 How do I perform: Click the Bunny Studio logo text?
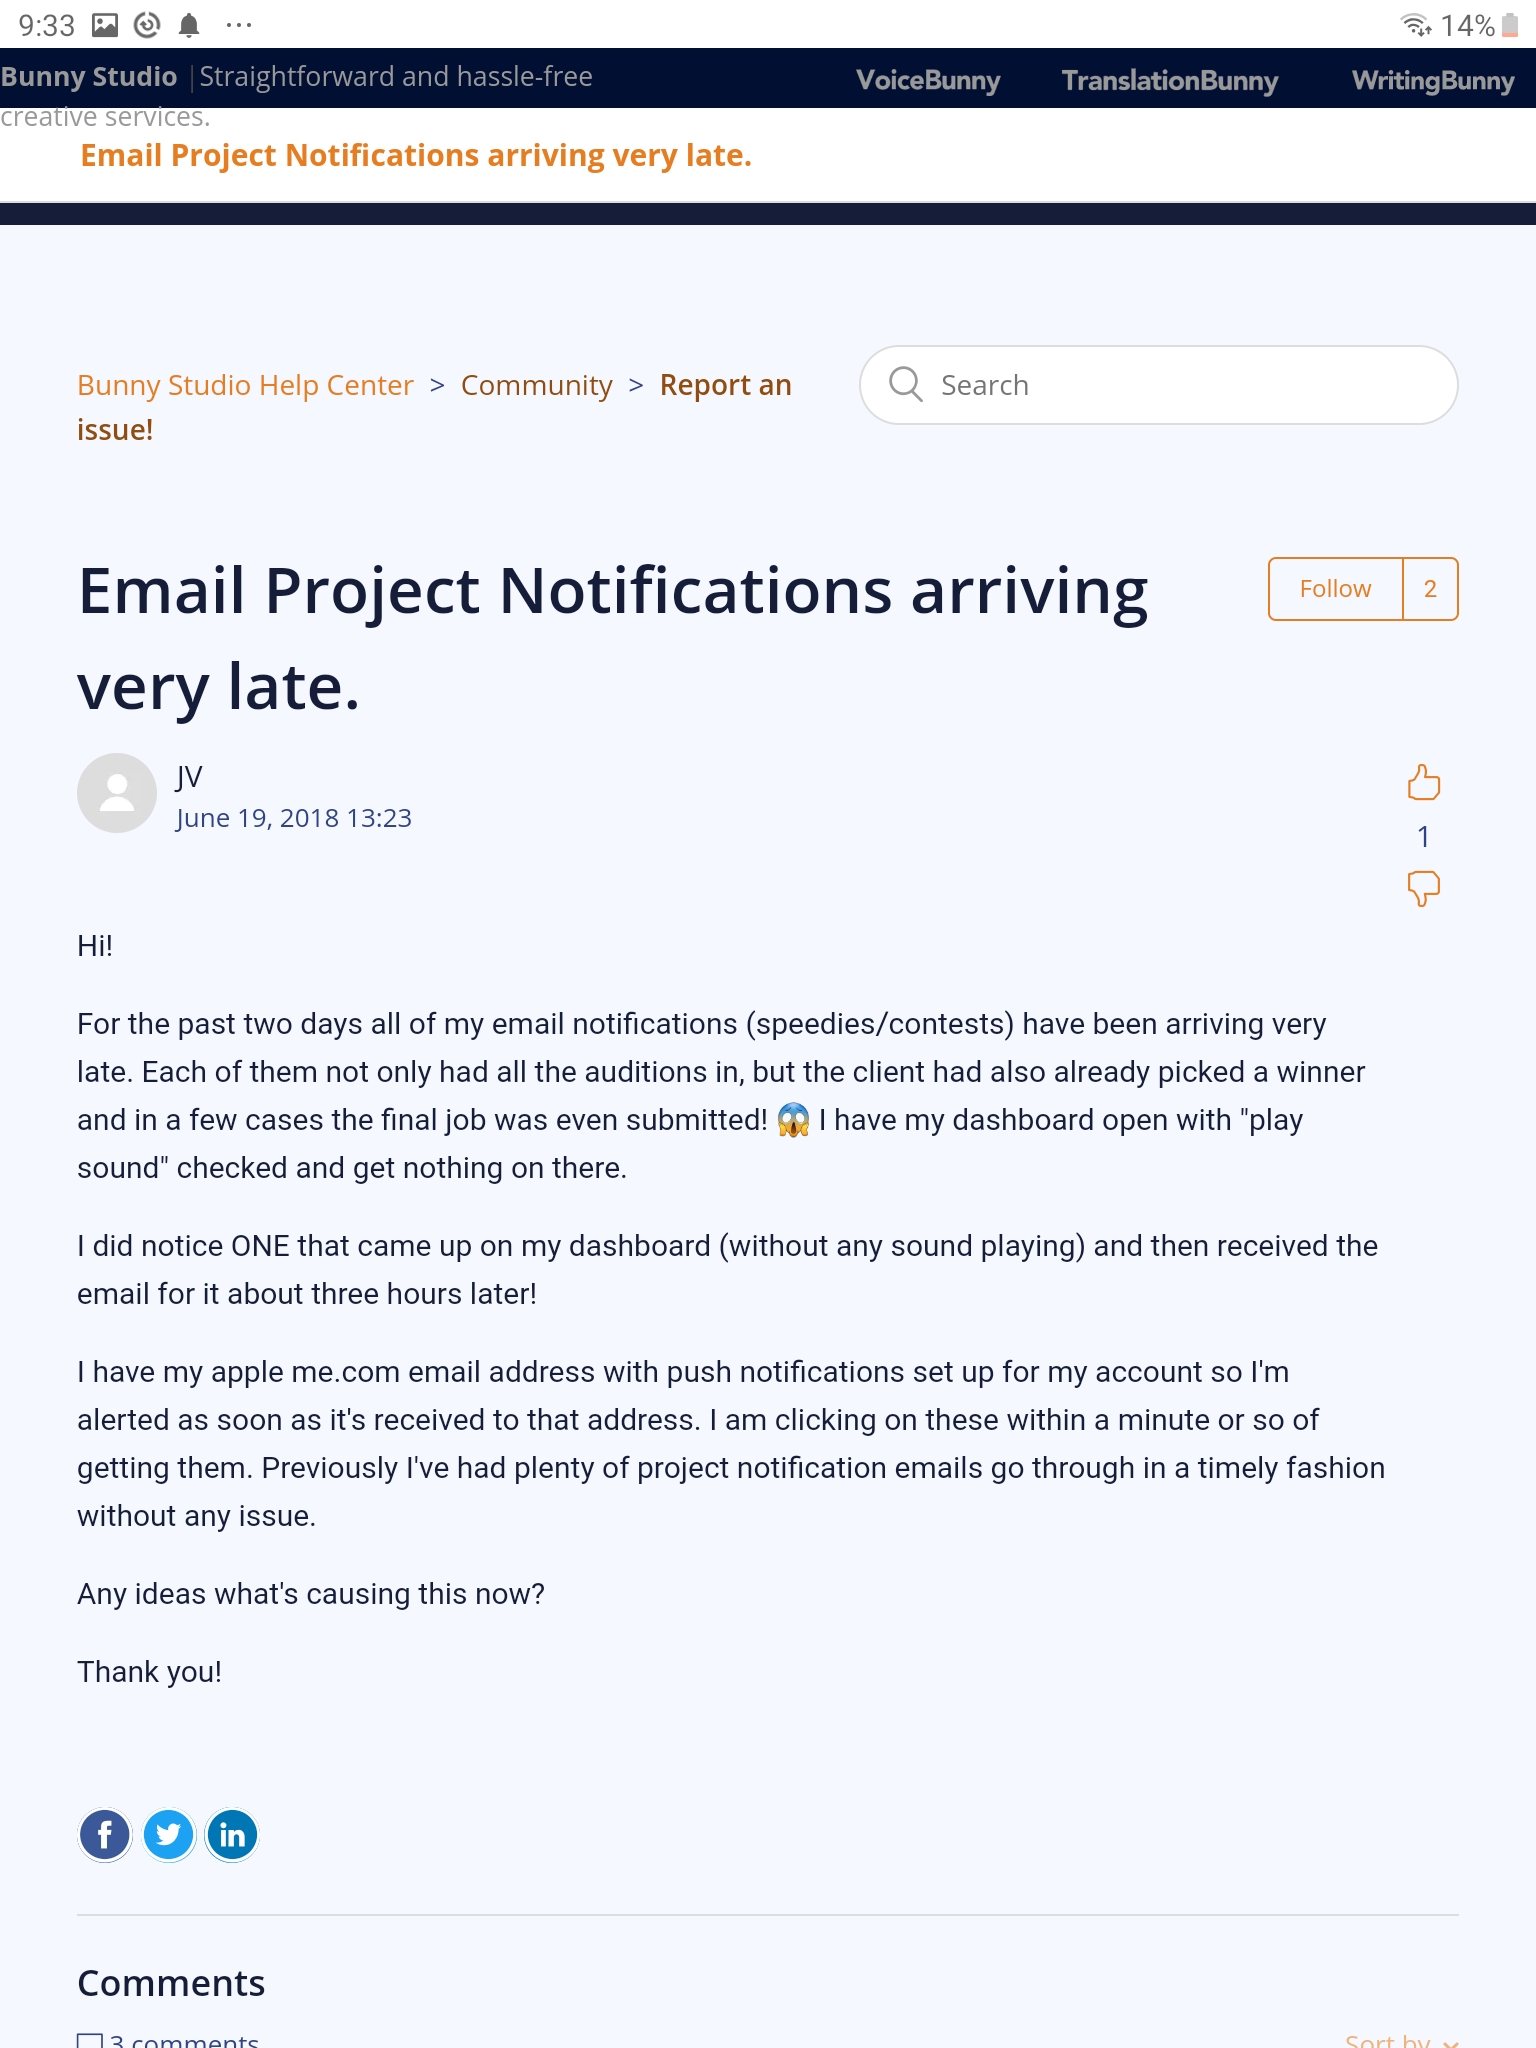click(90, 77)
